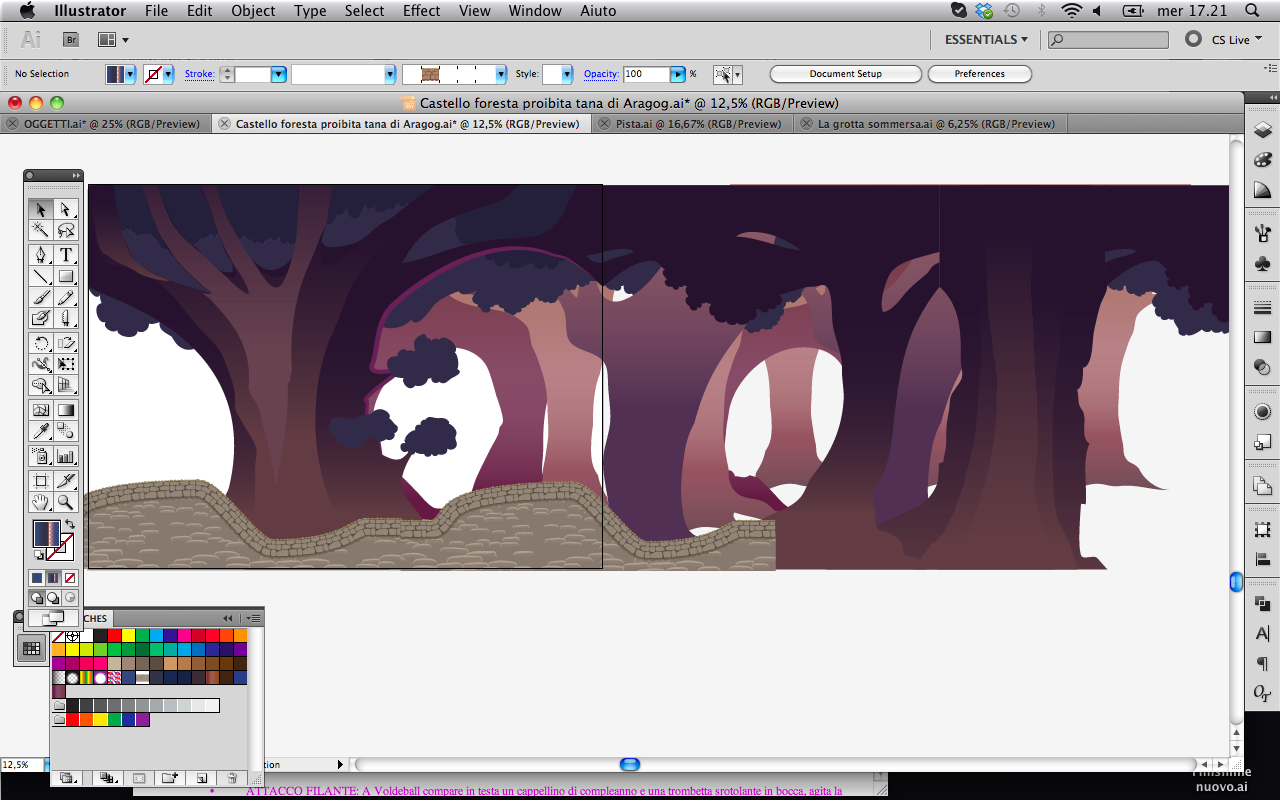The width and height of the screenshot is (1280, 800).
Task: Go to Adobe Bridge
Action: (71, 40)
